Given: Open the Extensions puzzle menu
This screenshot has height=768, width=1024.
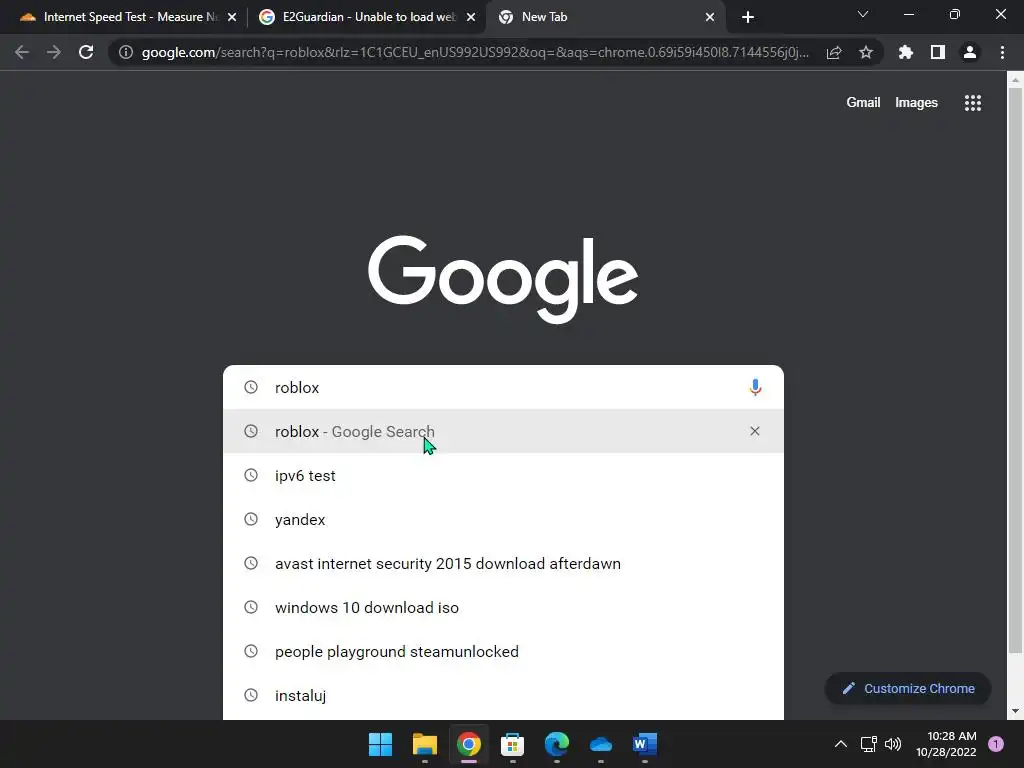Looking at the screenshot, I should pyautogui.click(x=906, y=52).
